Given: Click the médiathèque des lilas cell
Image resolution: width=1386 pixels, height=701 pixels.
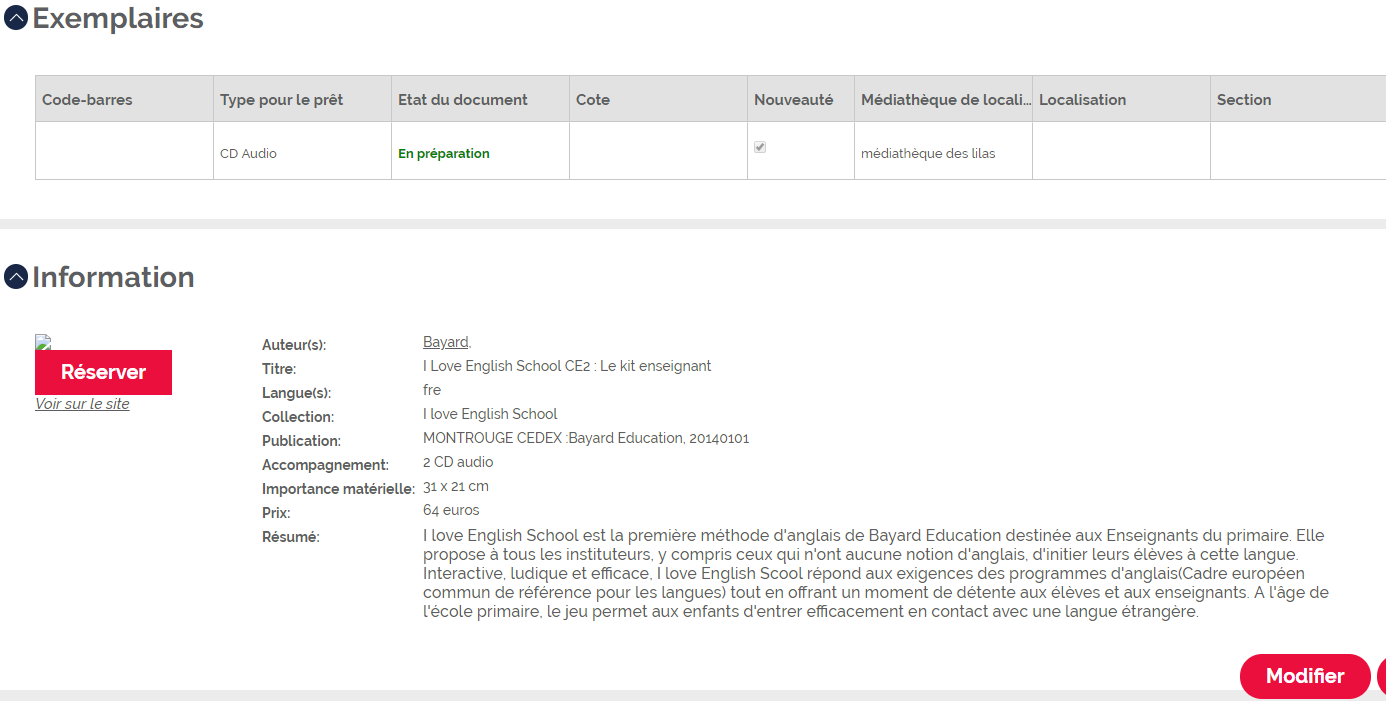Looking at the screenshot, I should [x=943, y=151].
